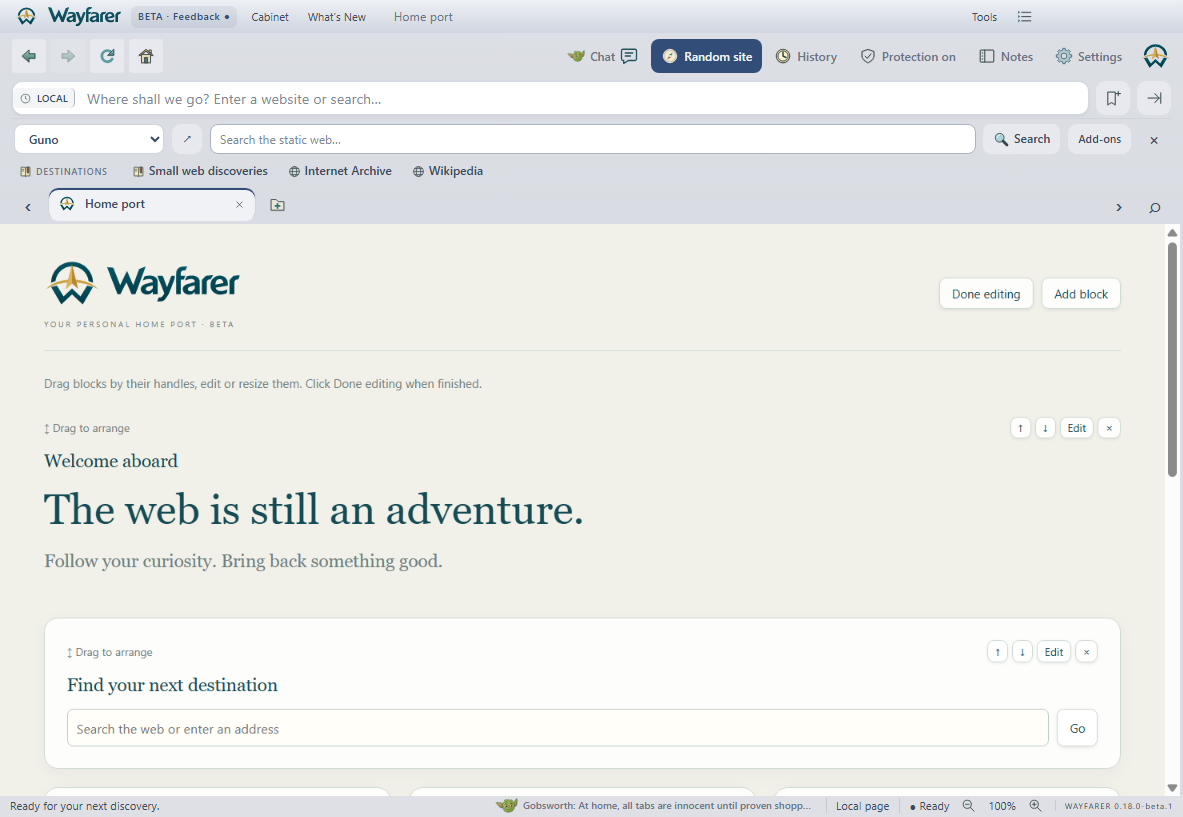Open the Wikipedia bookmark

448,171
